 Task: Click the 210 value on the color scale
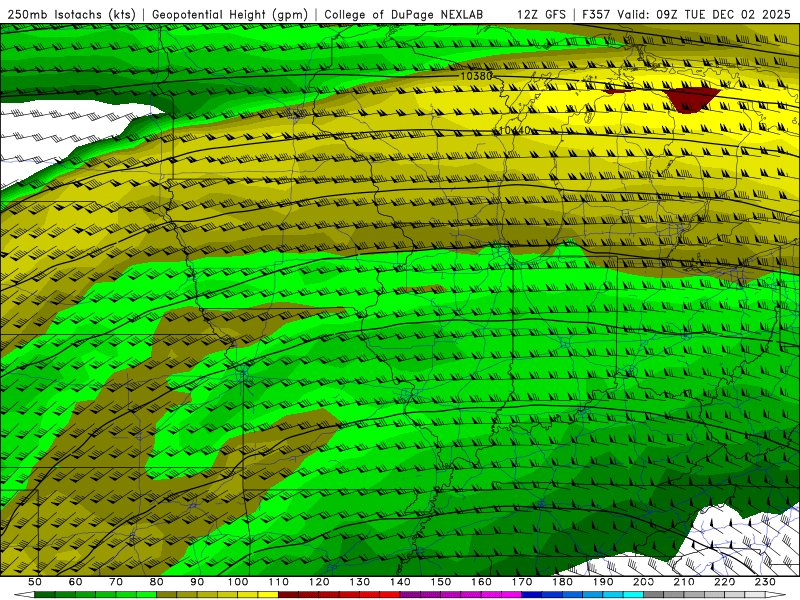[x=685, y=582]
